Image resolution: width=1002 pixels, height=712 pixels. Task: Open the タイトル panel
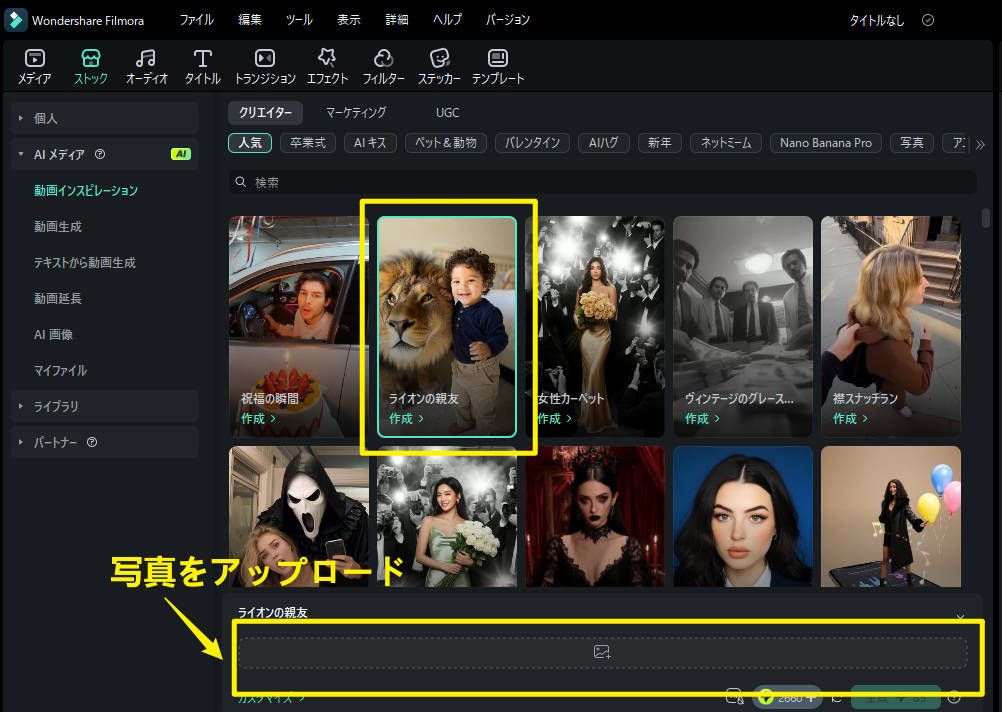pyautogui.click(x=201, y=65)
